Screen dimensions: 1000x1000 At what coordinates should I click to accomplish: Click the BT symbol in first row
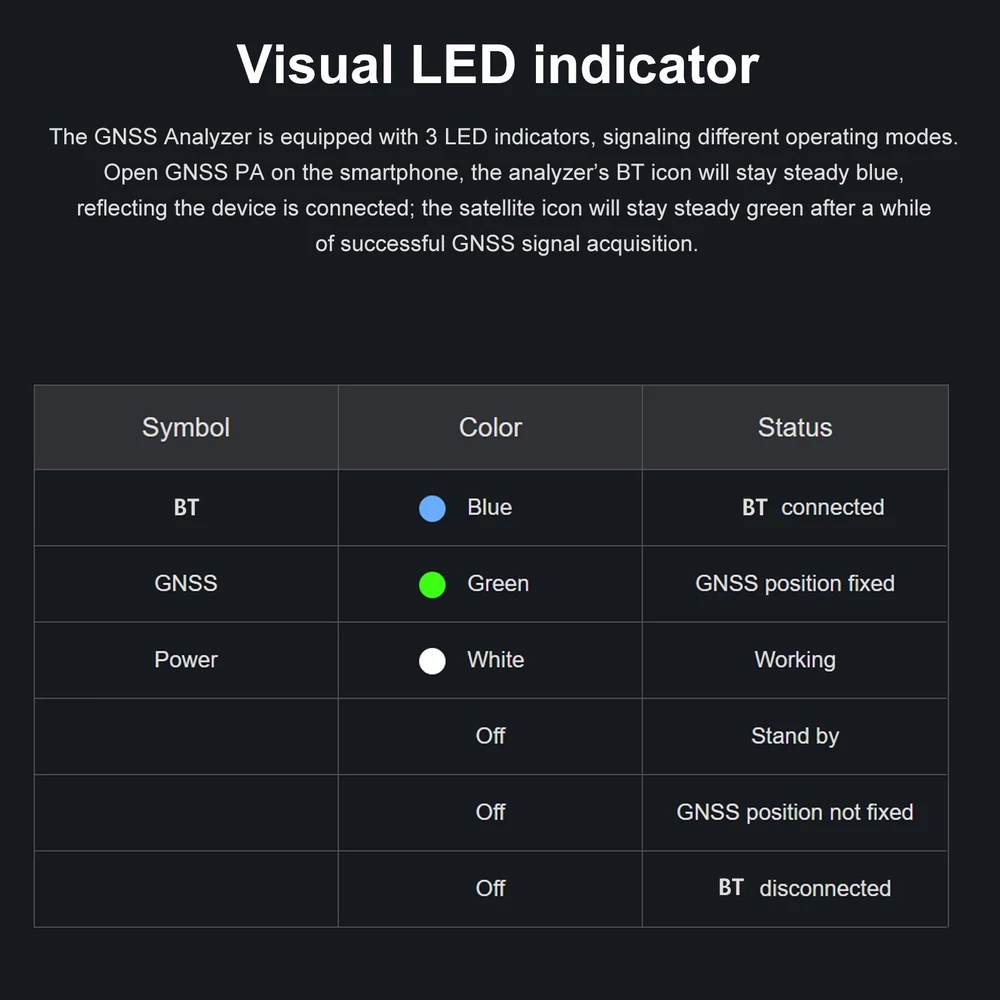point(186,508)
